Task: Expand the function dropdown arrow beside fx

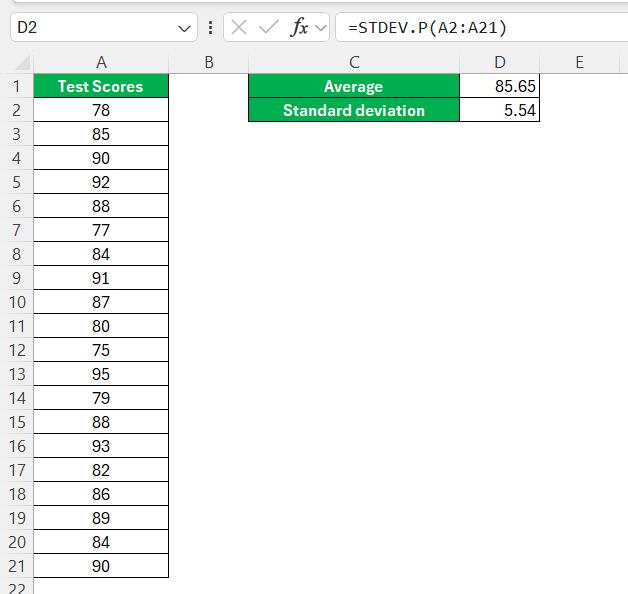Action: (321, 28)
